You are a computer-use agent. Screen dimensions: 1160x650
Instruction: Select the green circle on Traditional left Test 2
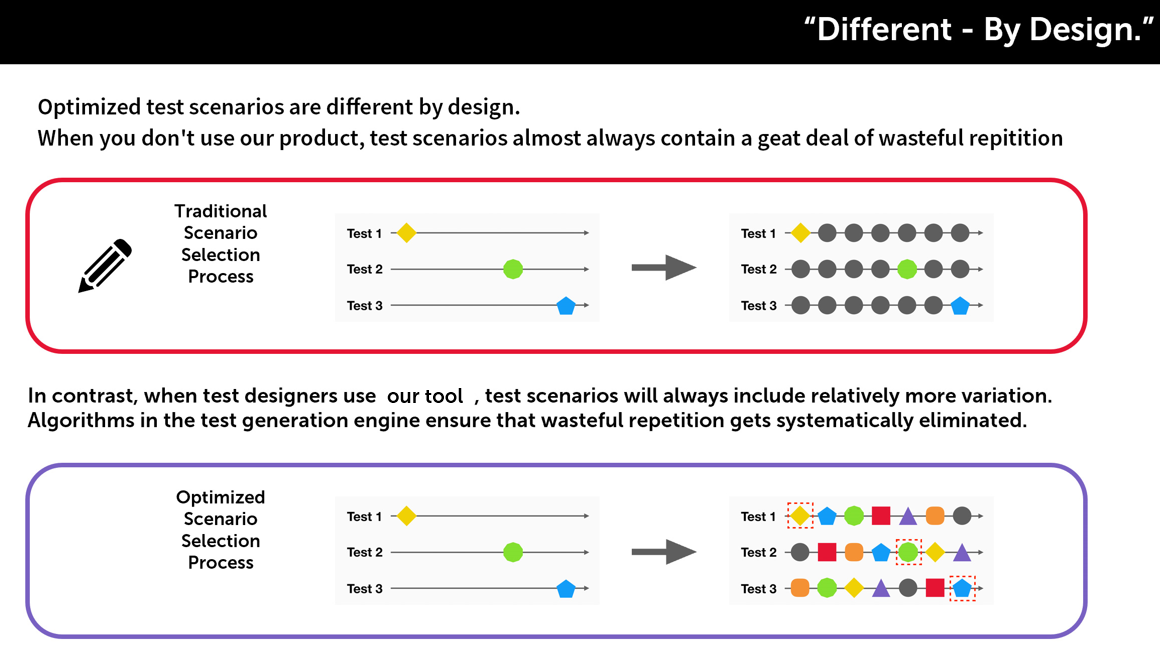click(x=513, y=269)
